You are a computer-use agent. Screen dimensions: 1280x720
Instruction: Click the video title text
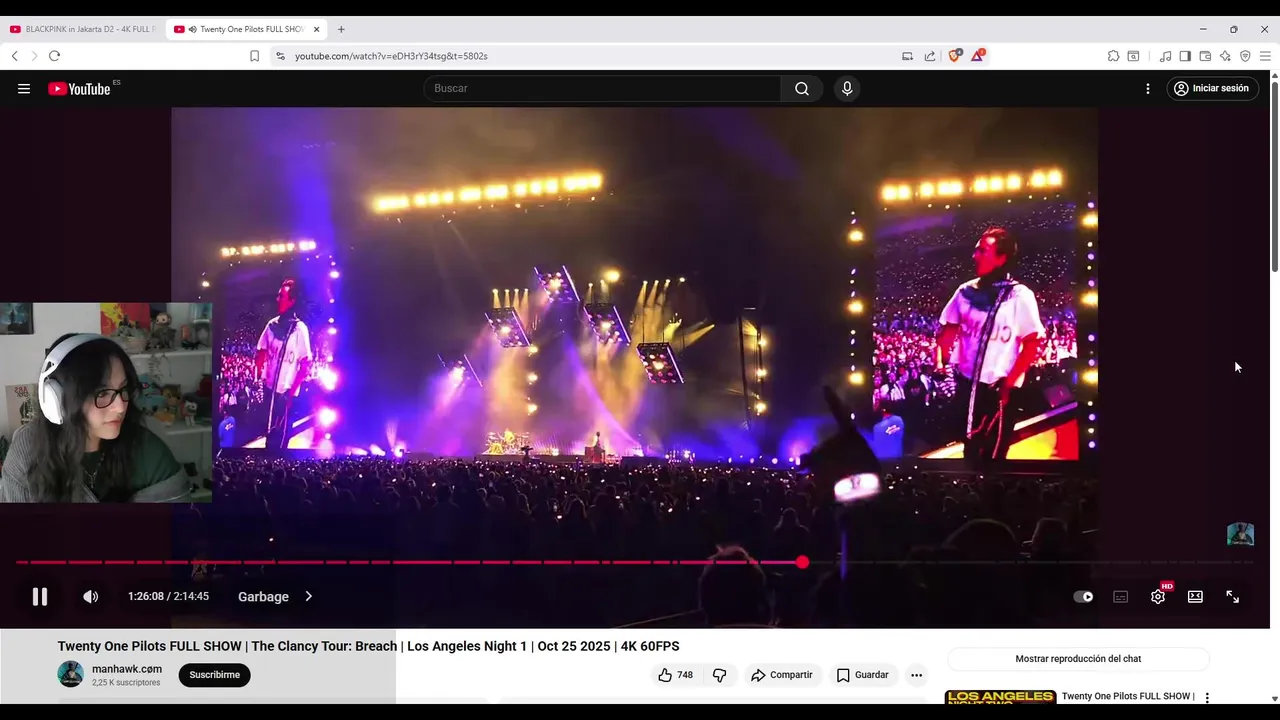368,646
